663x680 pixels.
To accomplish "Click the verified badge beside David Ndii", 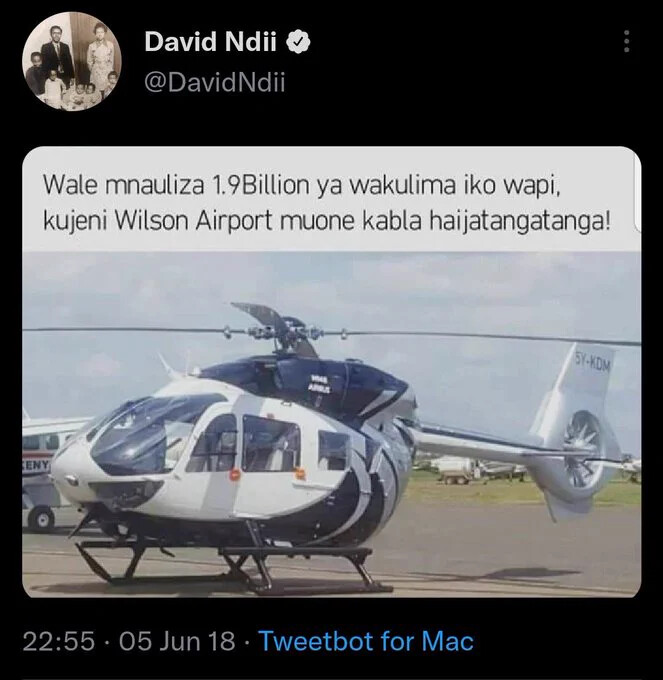I will [298, 42].
